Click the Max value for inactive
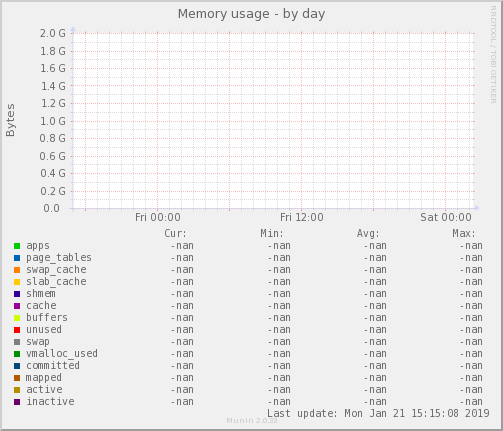Screen dimensions: 503x431 pyautogui.click(x=471, y=402)
